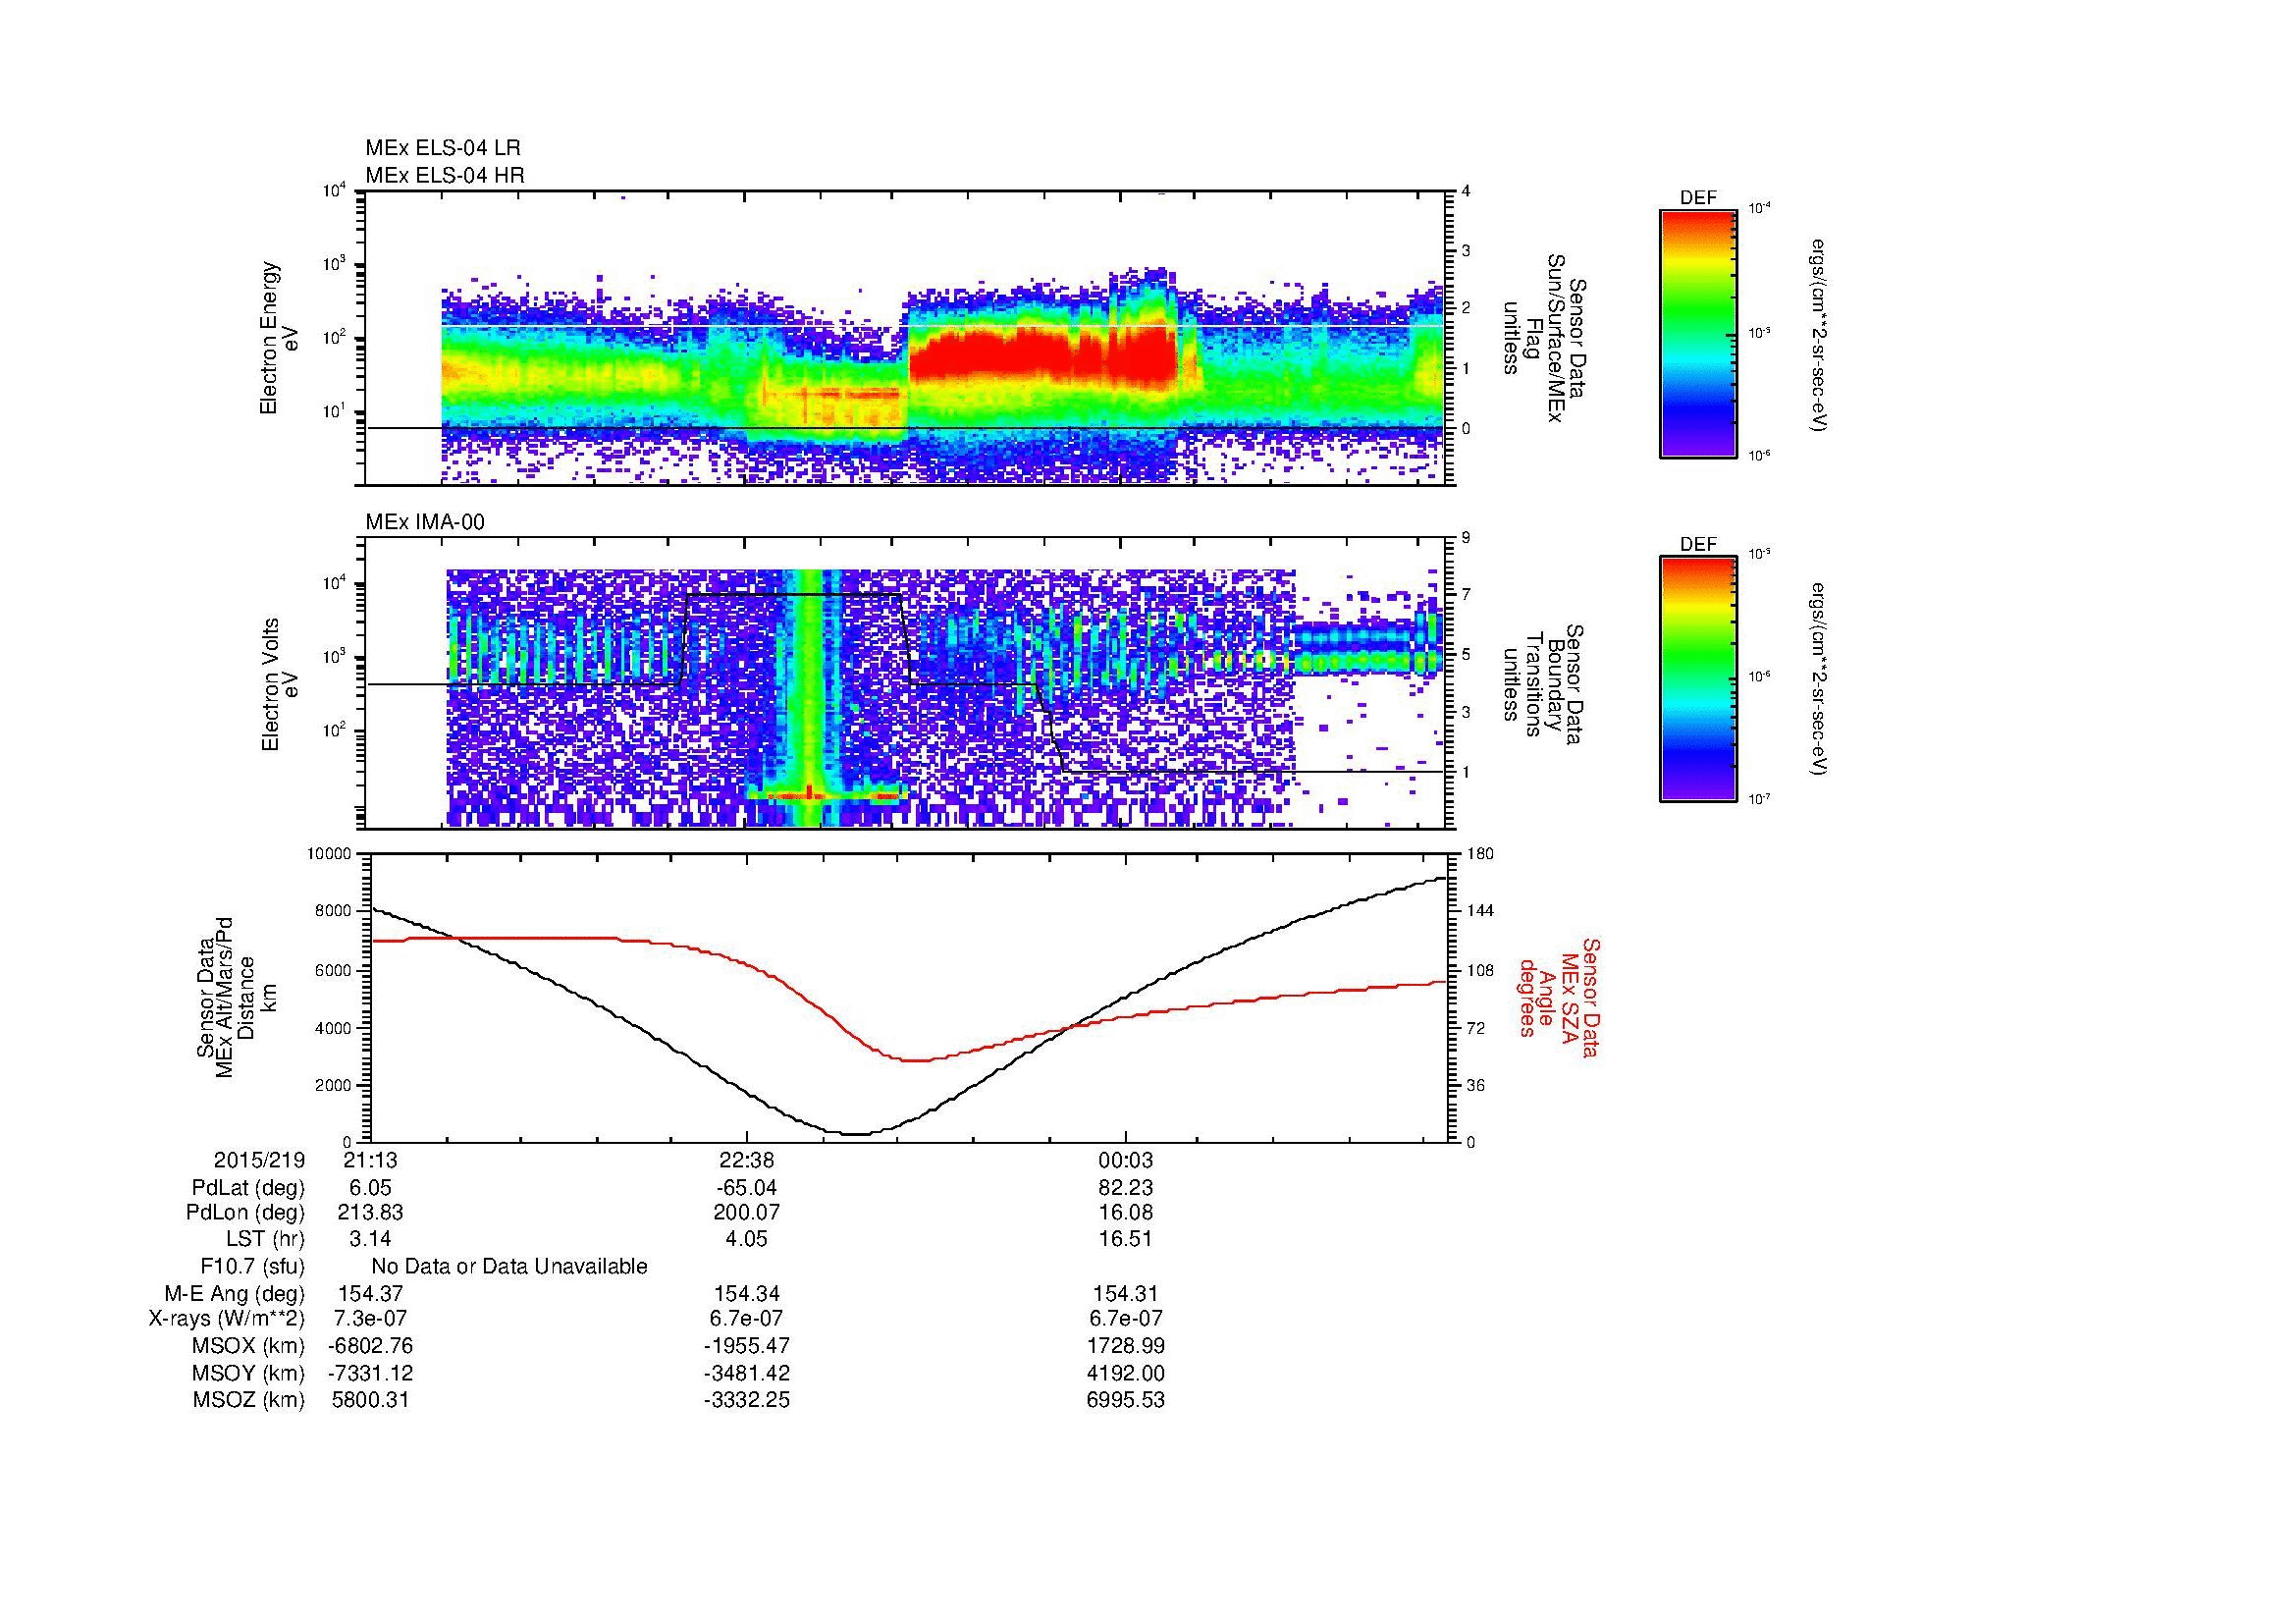Viewport: 2296px width, 1623px height.
Task: Click the MSOZ value '5800.31'
Action: (370, 1400)
